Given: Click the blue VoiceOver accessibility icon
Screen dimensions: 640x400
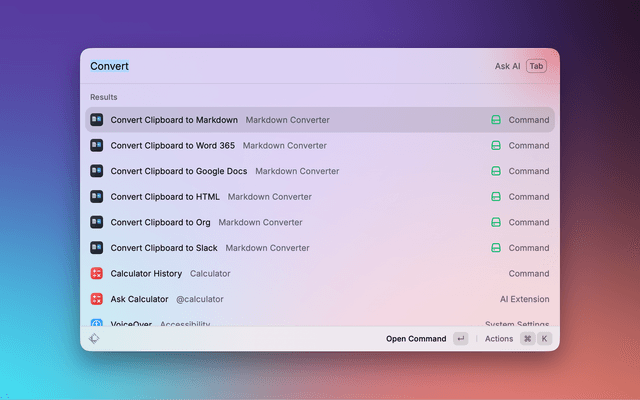Looking at the screenshot, I should pyautogui.click(x=97, y=323).
